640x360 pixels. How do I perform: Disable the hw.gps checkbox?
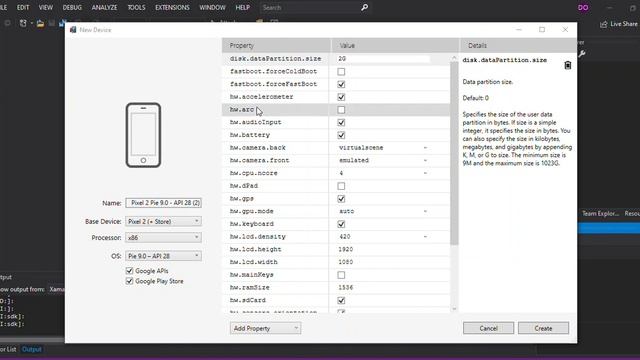341,199
